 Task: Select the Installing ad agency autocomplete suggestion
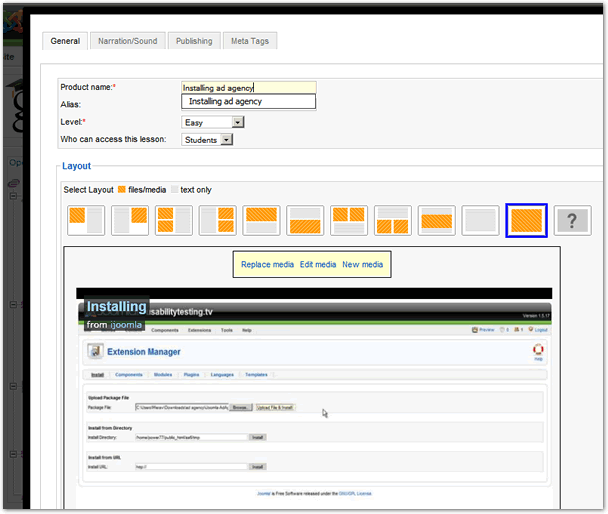pos(249,102)
